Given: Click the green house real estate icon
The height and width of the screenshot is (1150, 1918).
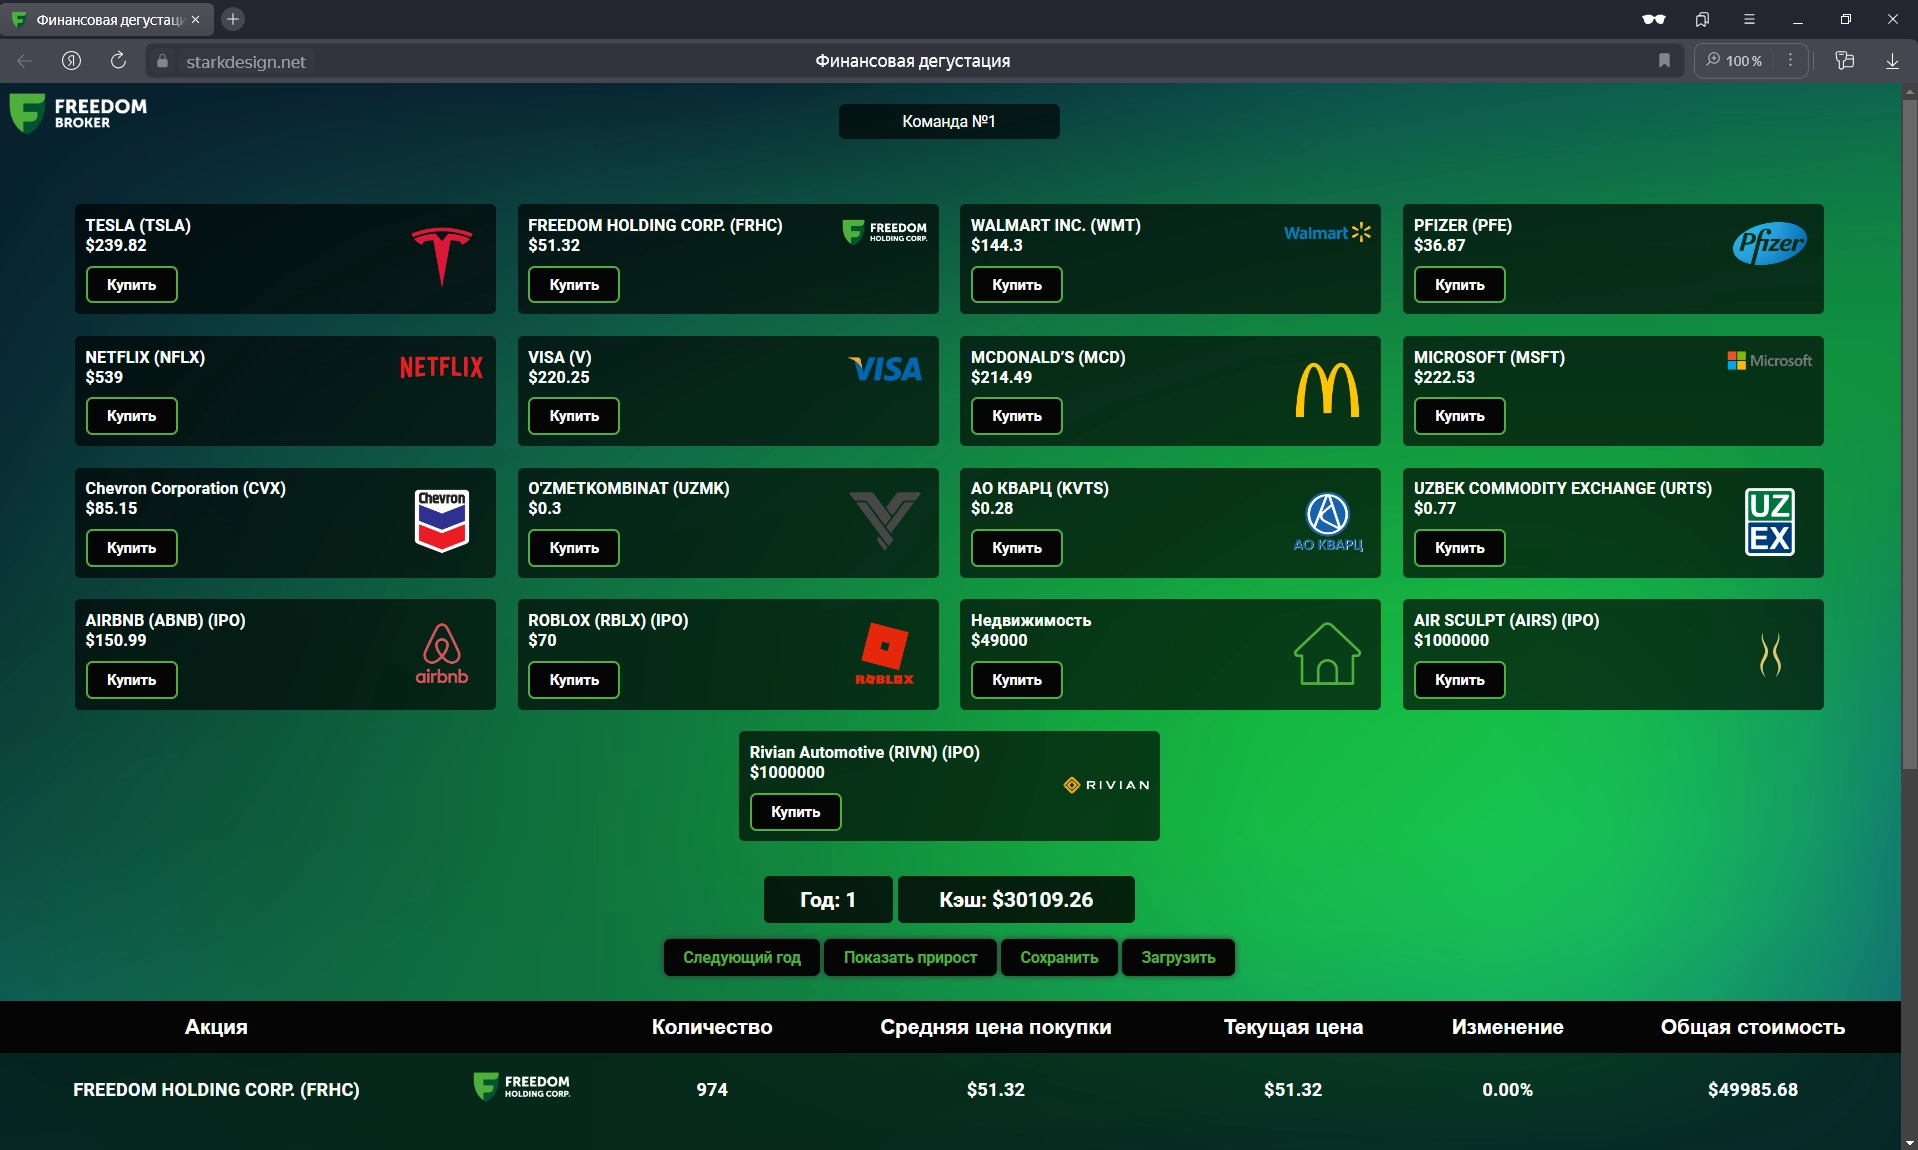Looking at the screenshot, I should pos(1327,654).
